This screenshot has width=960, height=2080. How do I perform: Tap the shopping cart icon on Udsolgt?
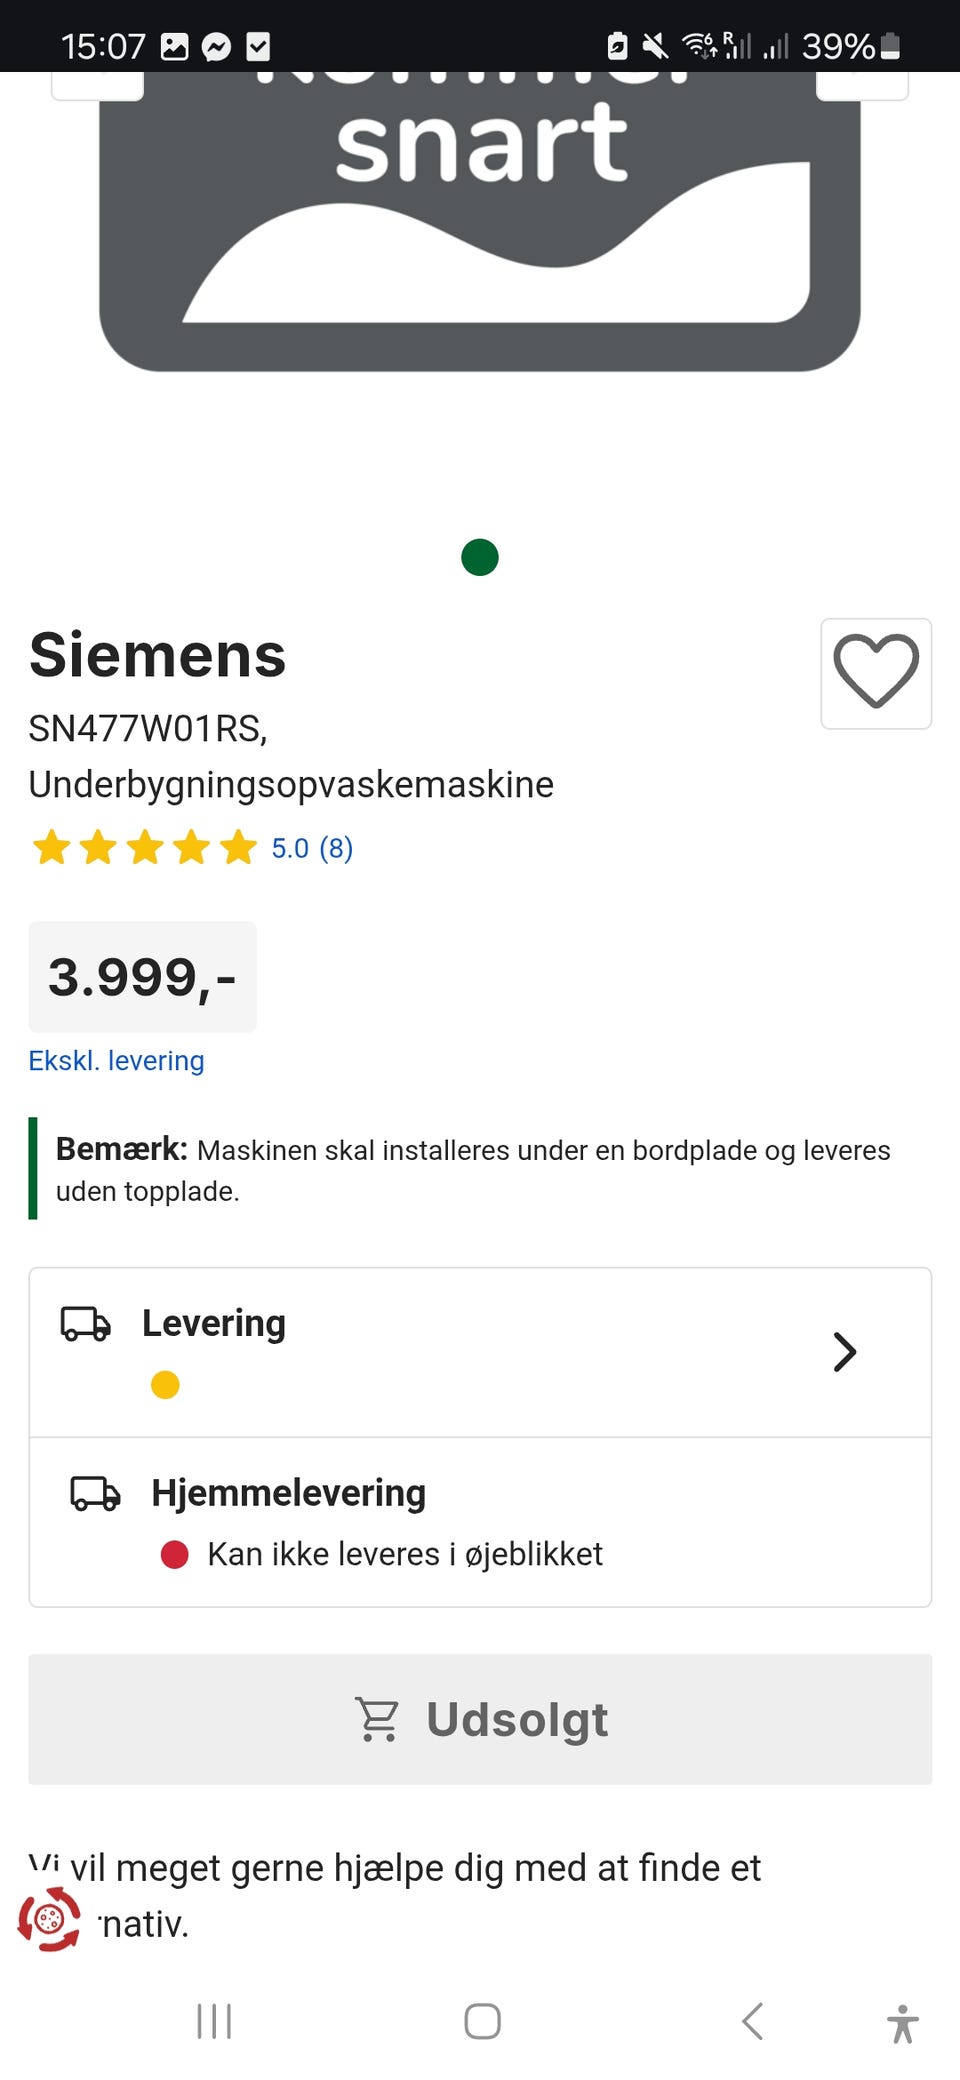click(x=377, y=1719)
